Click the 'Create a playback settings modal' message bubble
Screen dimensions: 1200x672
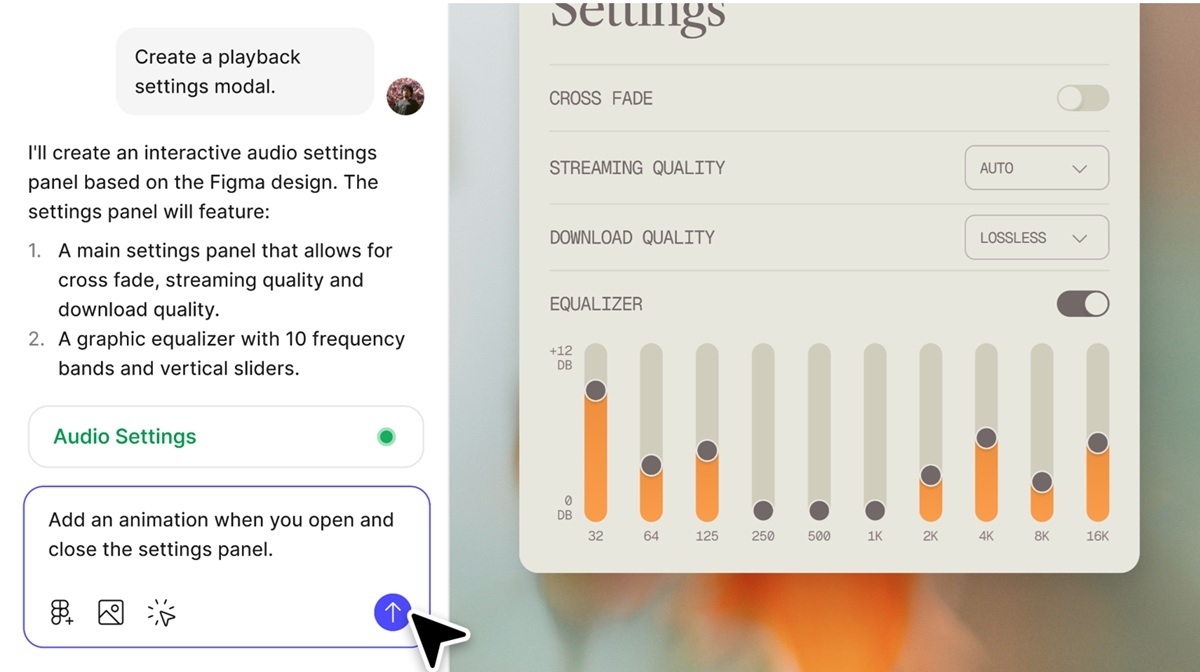pos(244,72)
